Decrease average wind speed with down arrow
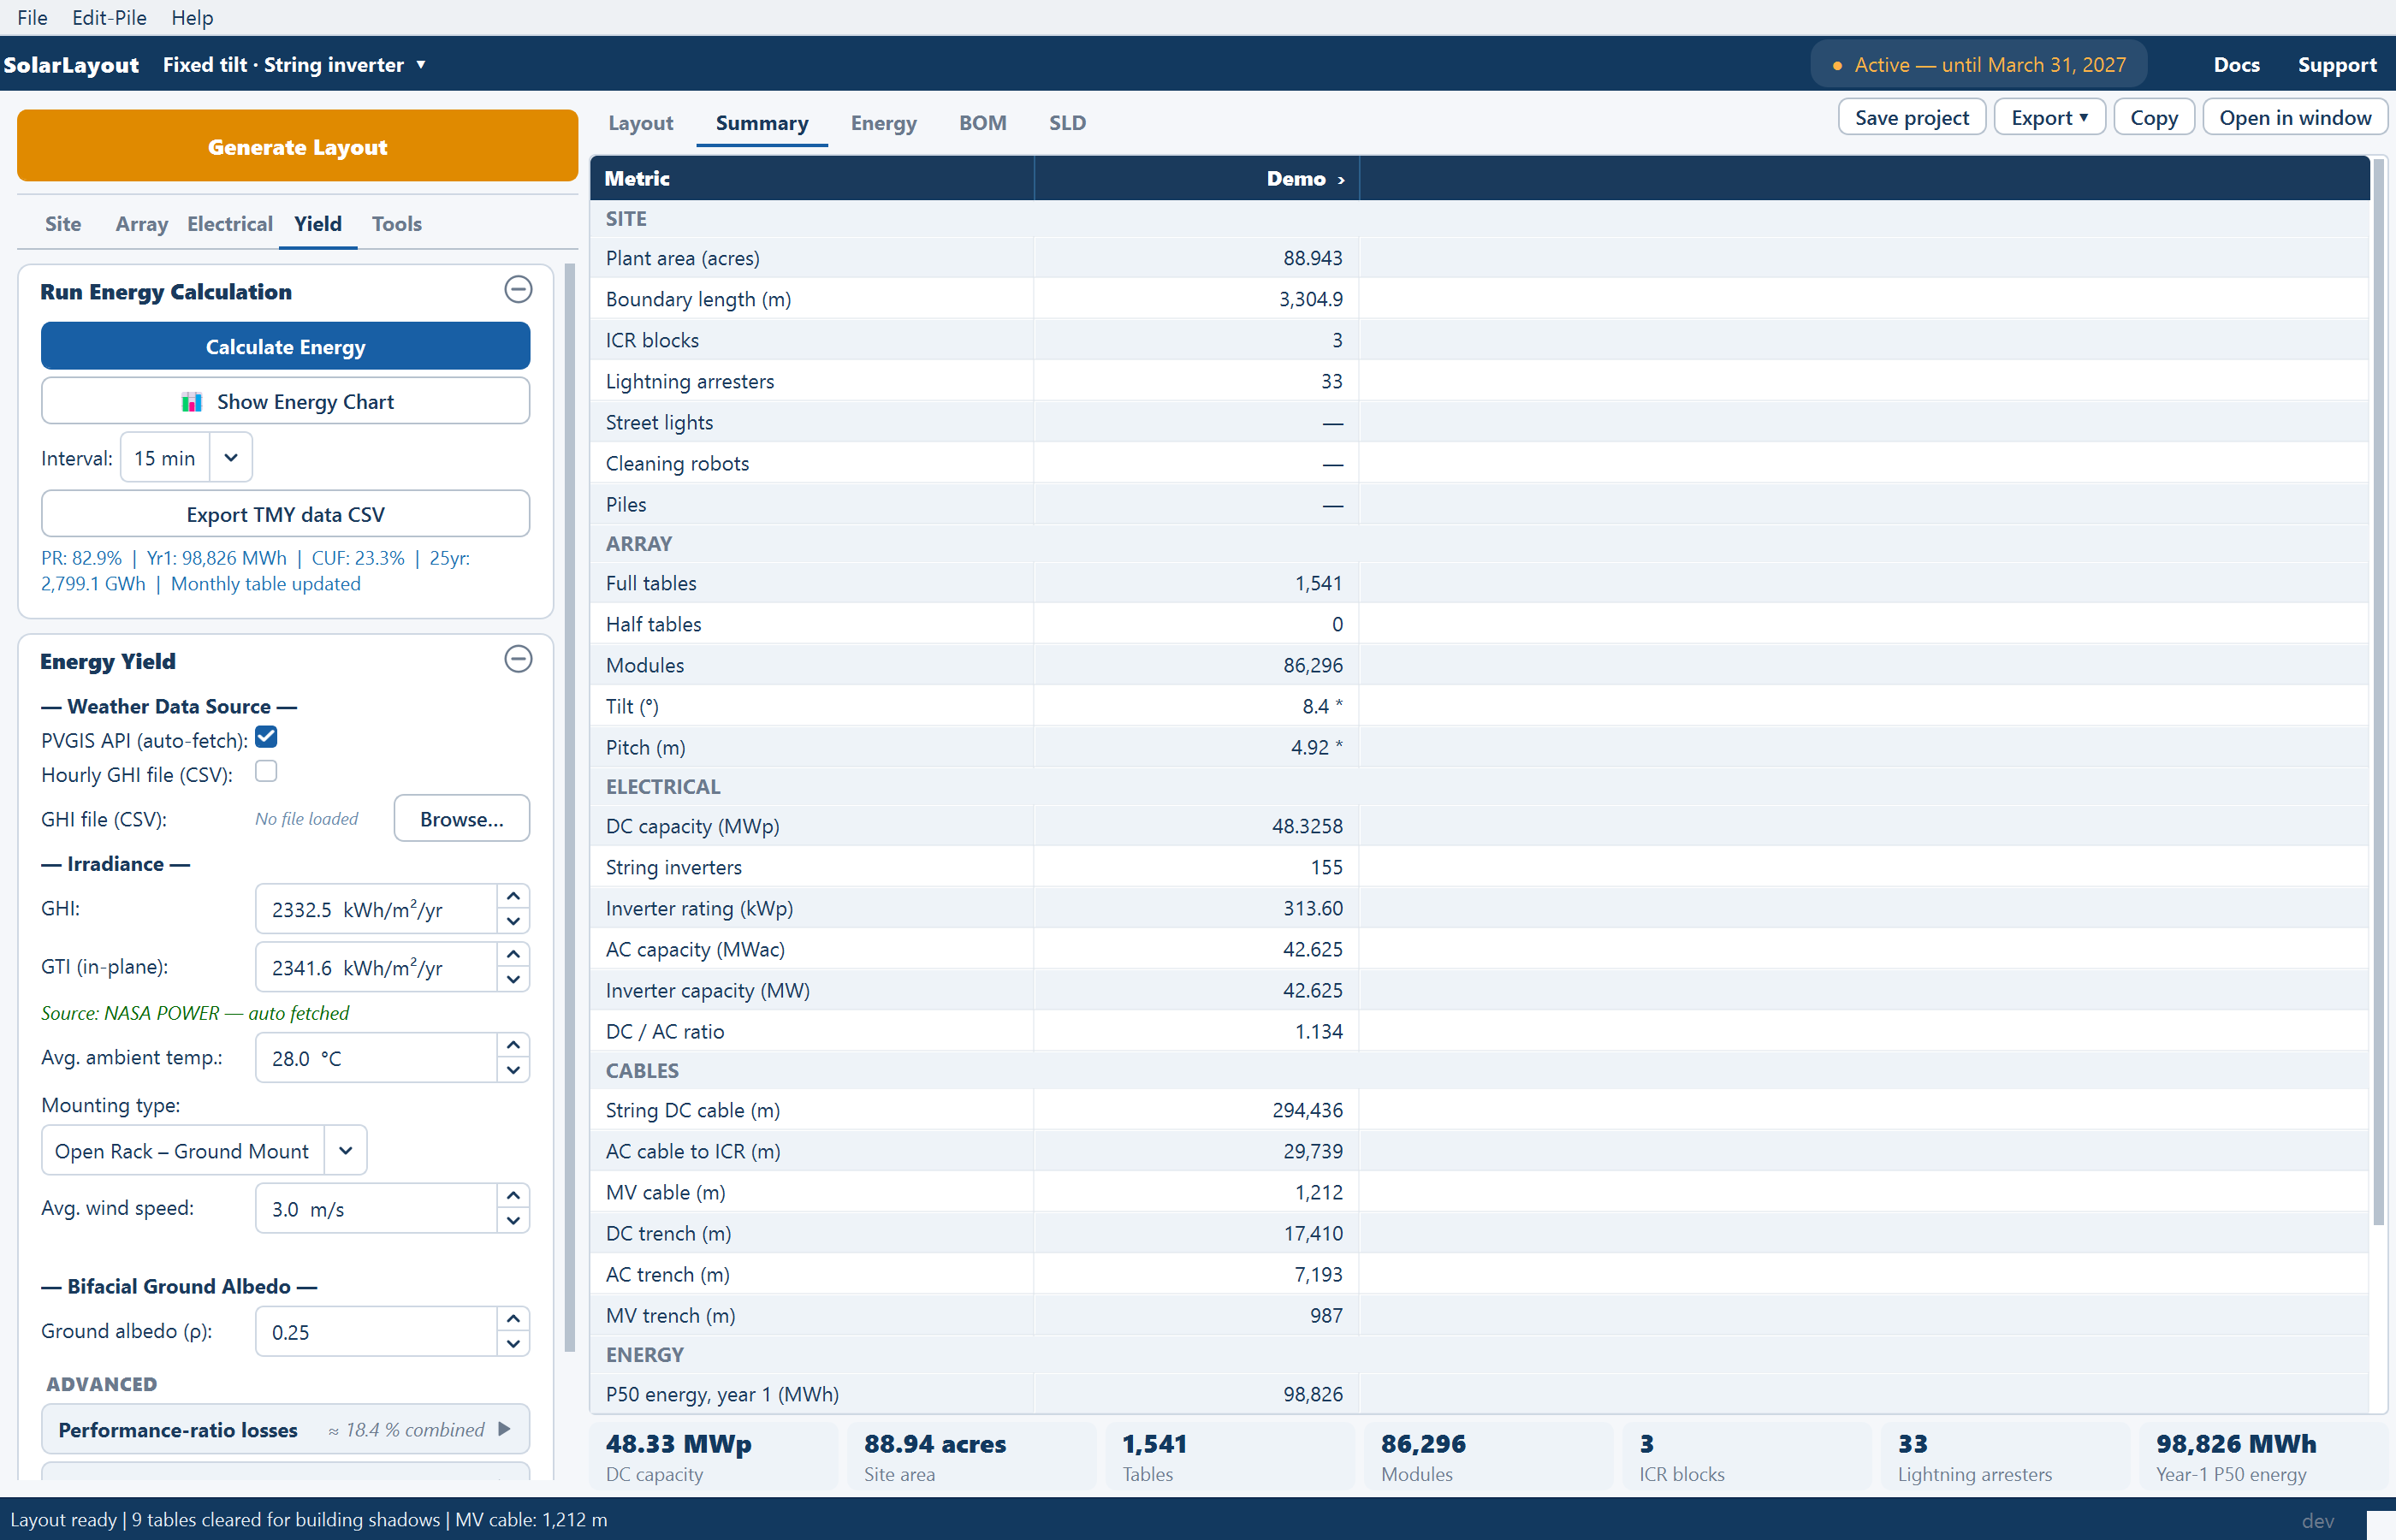Image resolution: width=2396 pixels, height=1540 pixels. pyautogui.click(x=513, y=1220)
